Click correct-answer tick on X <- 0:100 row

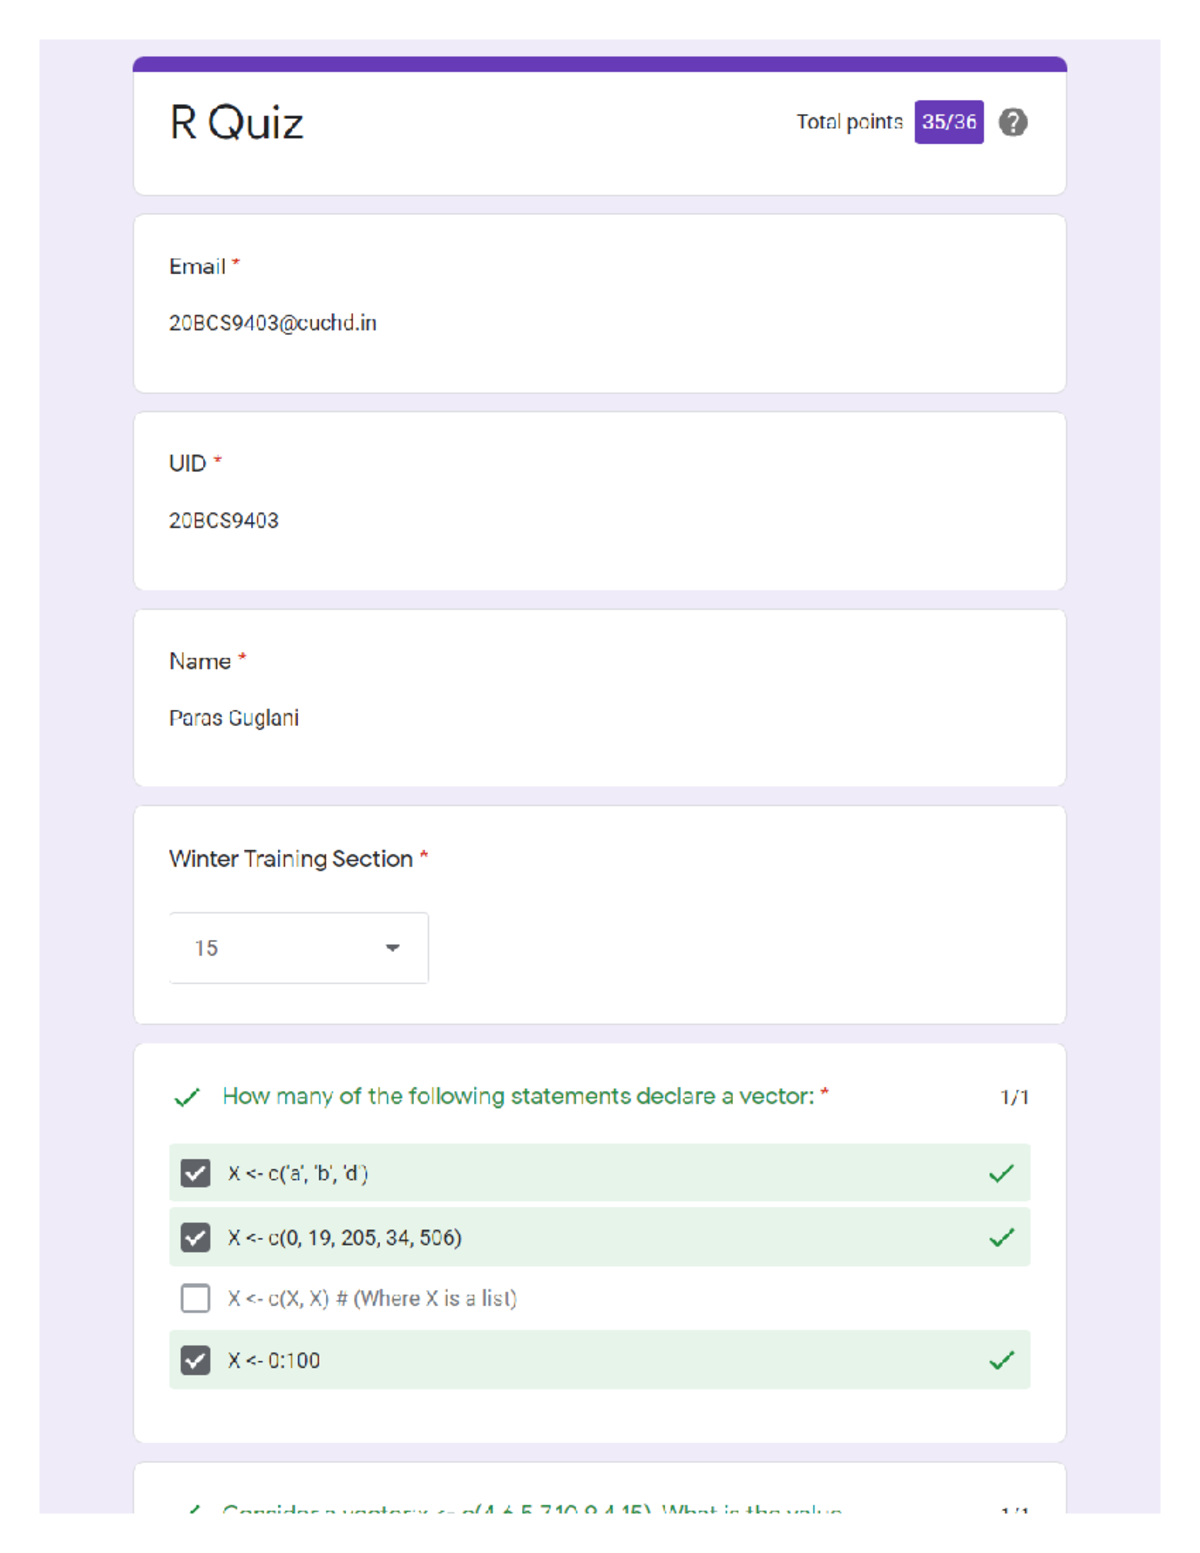(1001, 1360)
